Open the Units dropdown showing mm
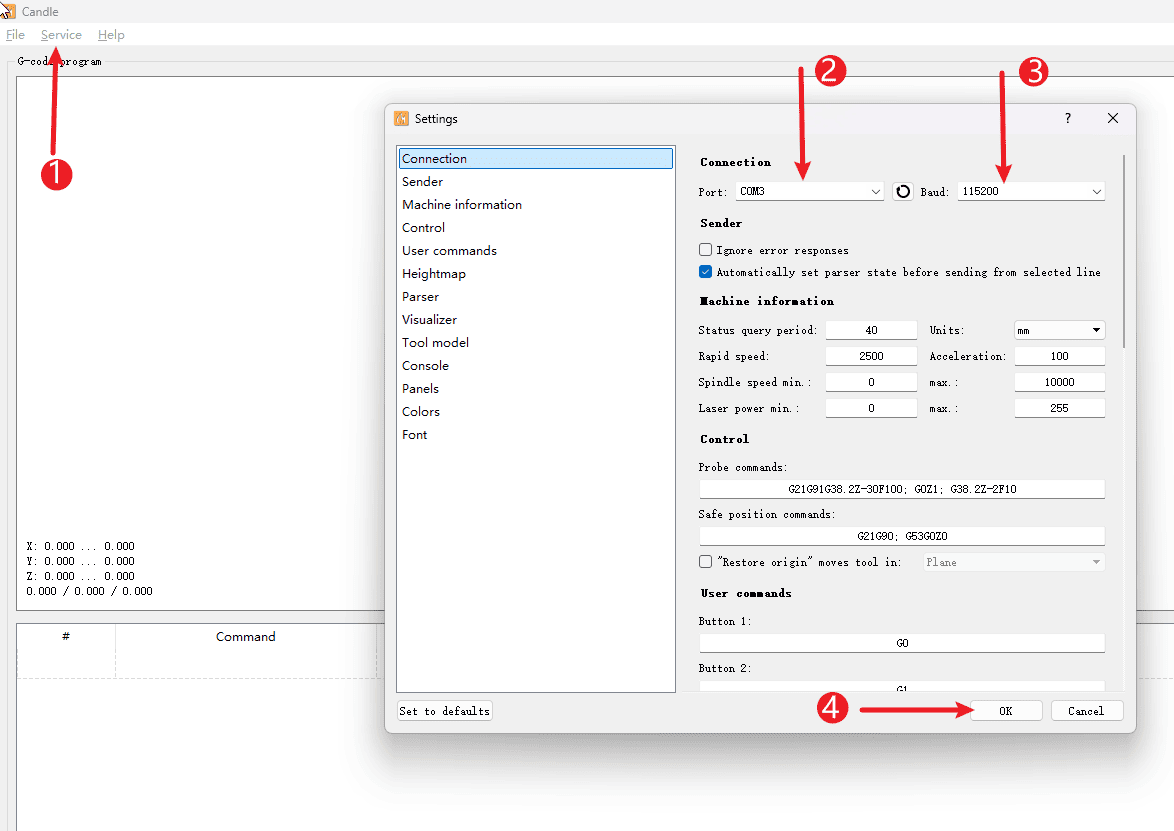Image resolution: width=1174 pixels, height=831 pixels. coord(1059,329)
